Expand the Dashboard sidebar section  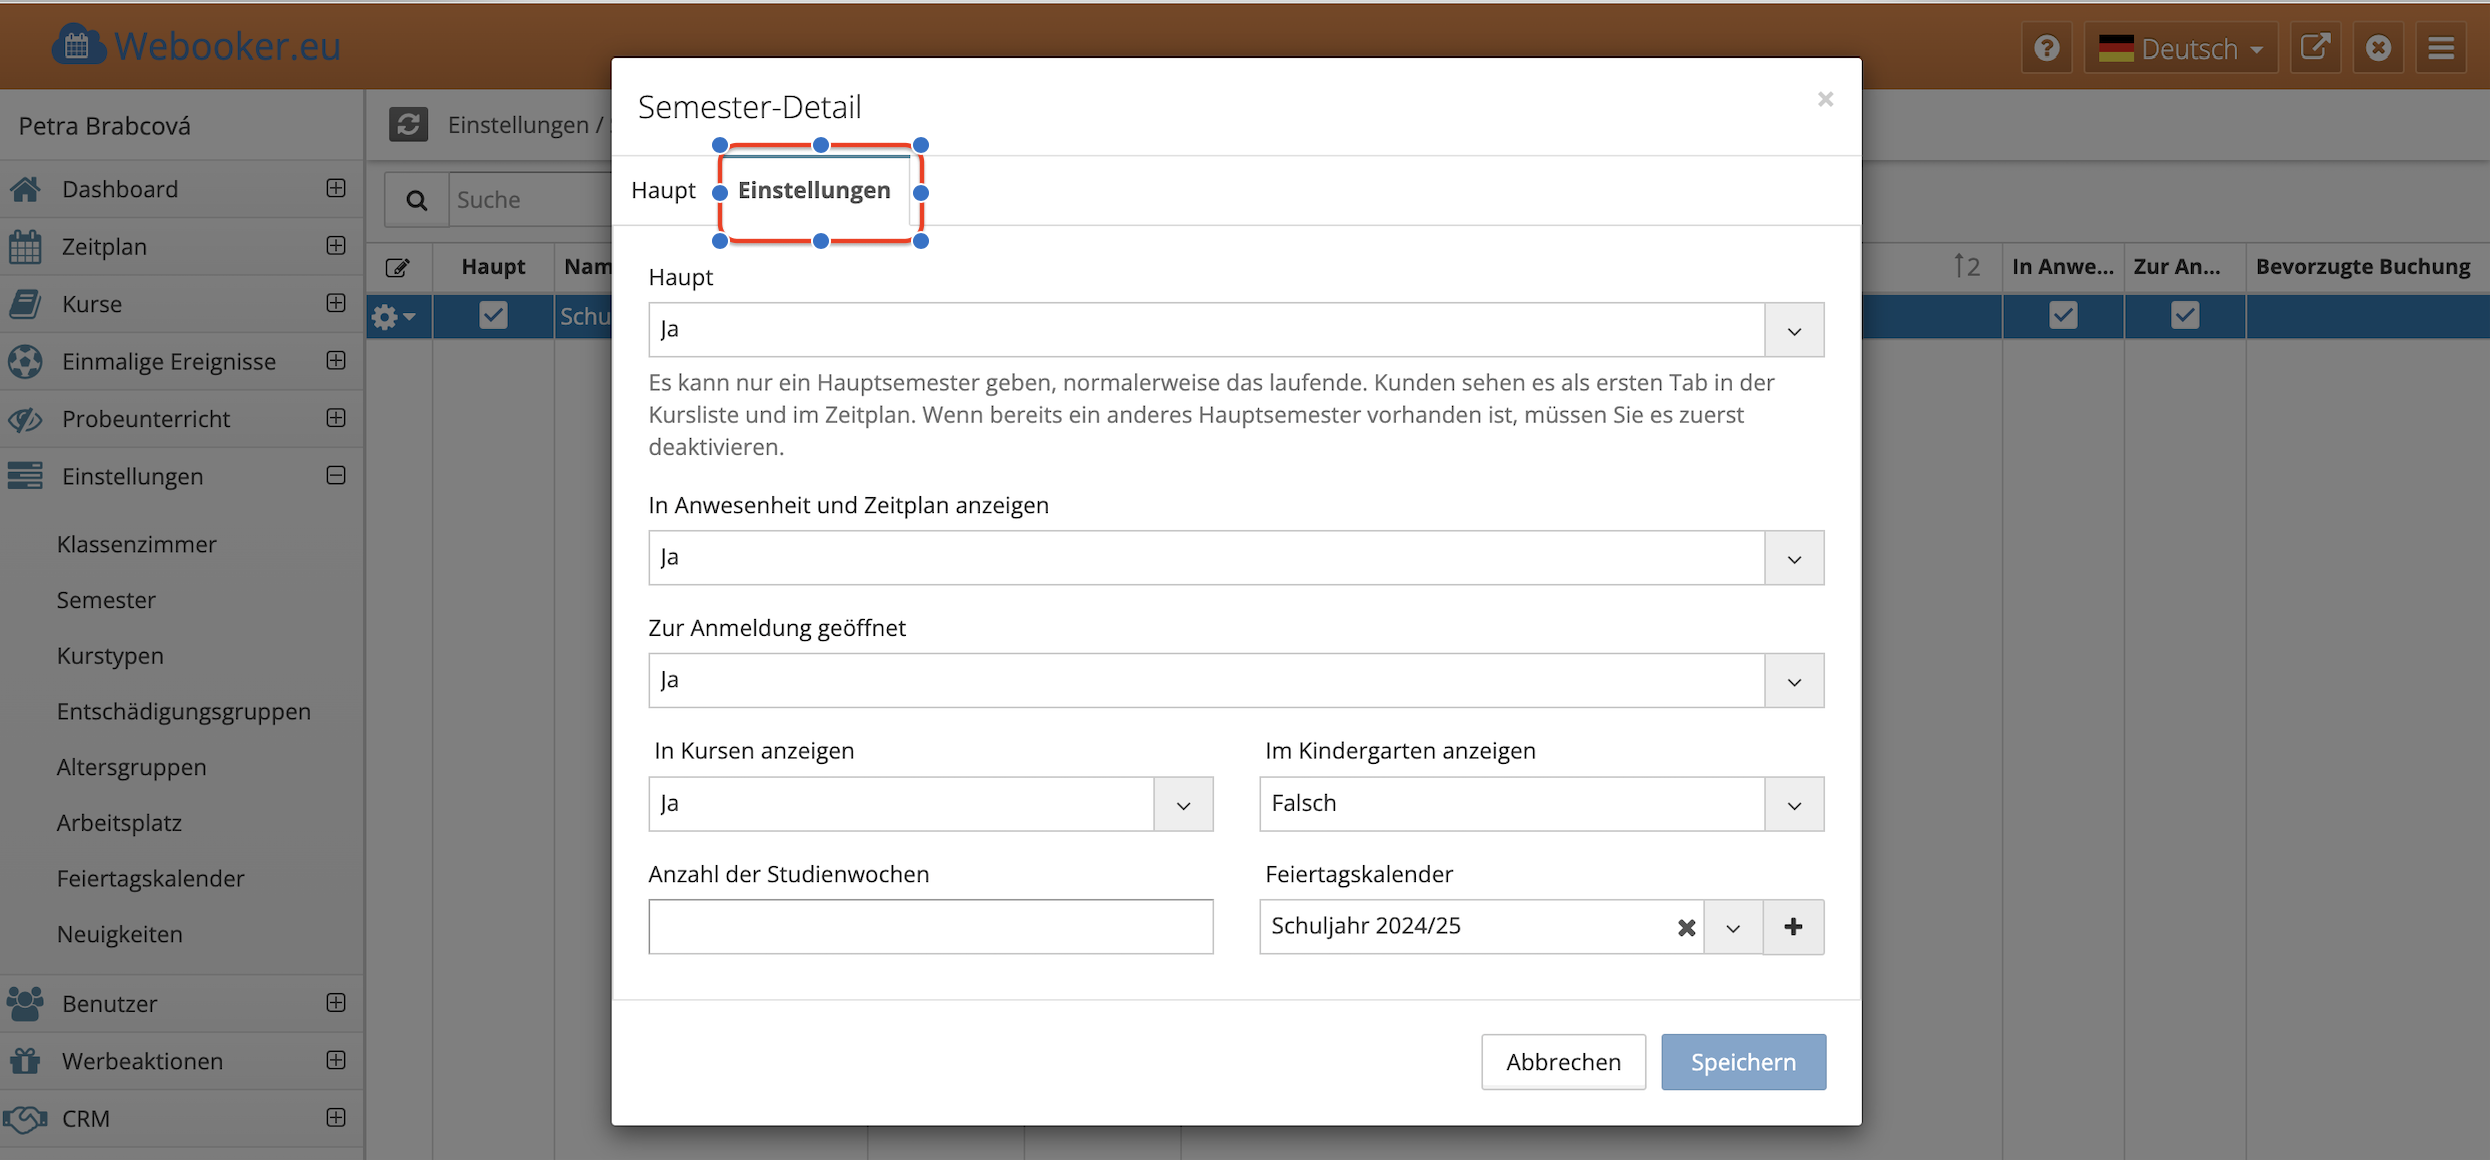336,188
